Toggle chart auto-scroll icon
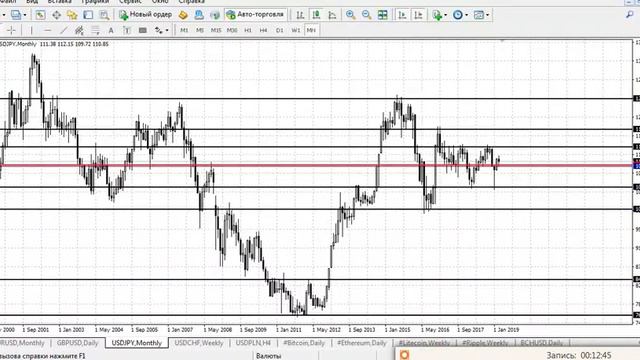640x360 pixels. pos(402,15)
